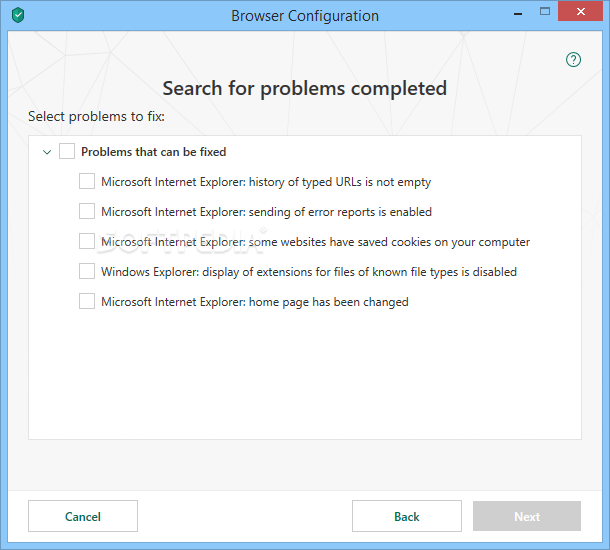This screenshot has height=550, width=610.
Task: Click the Cancel button
Action: point(83,516)
